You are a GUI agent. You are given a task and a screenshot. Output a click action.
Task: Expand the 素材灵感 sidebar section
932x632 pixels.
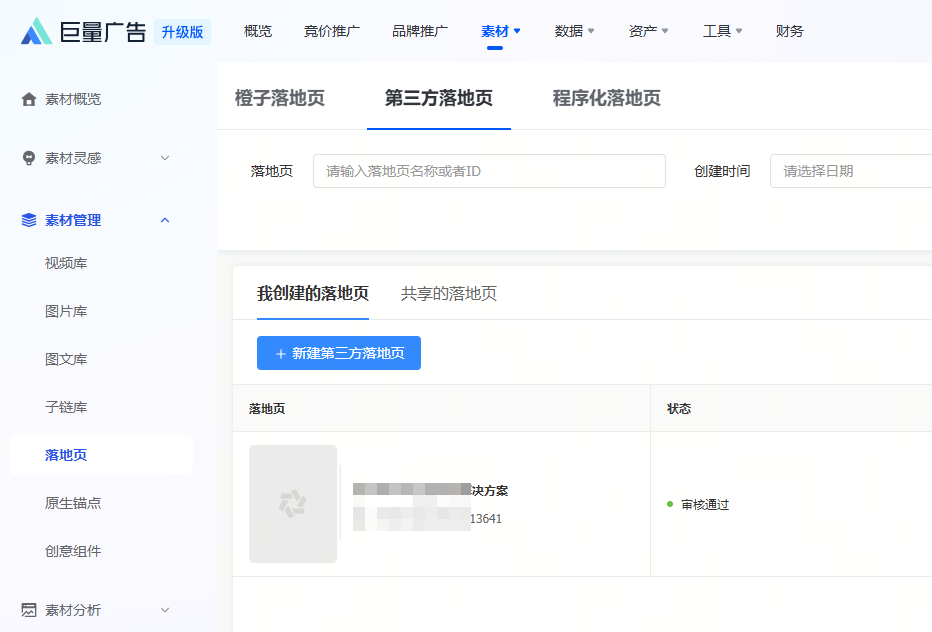(165, 158)
